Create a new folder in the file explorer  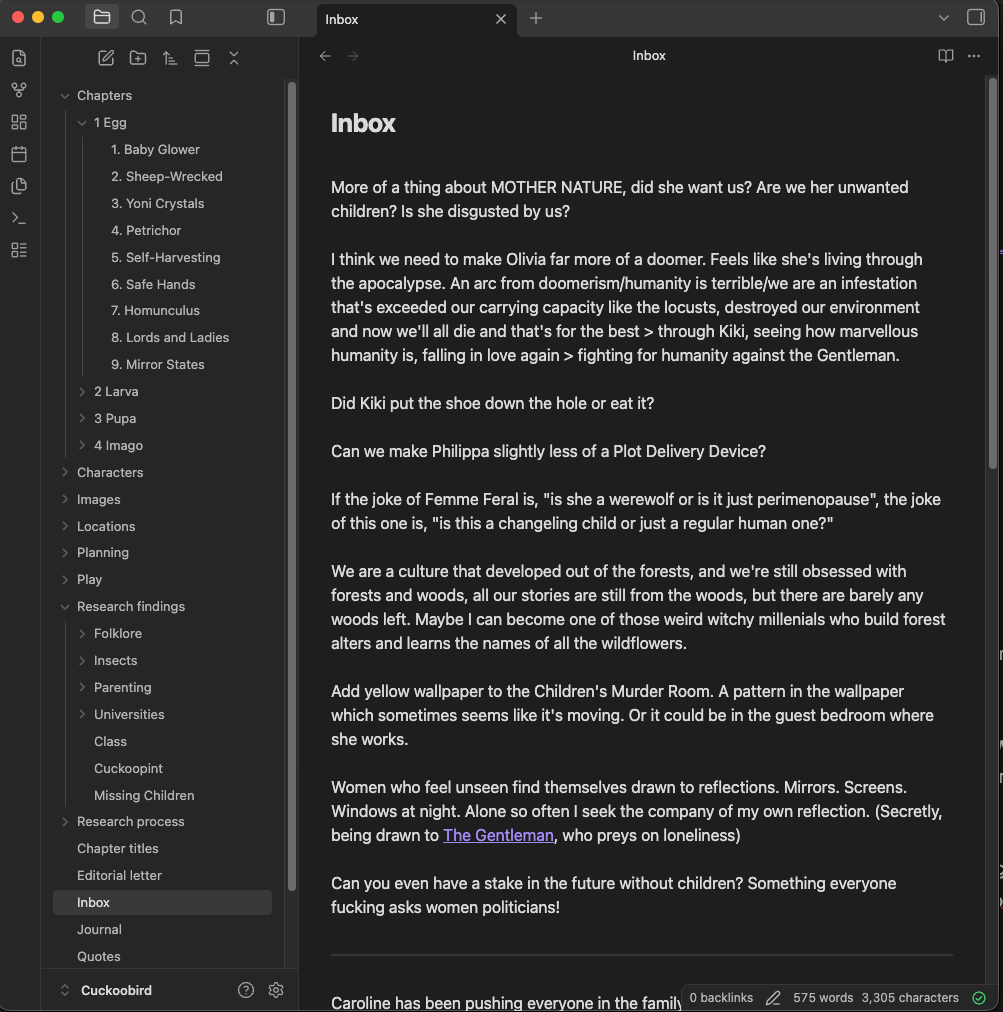[x=138, y=58]
